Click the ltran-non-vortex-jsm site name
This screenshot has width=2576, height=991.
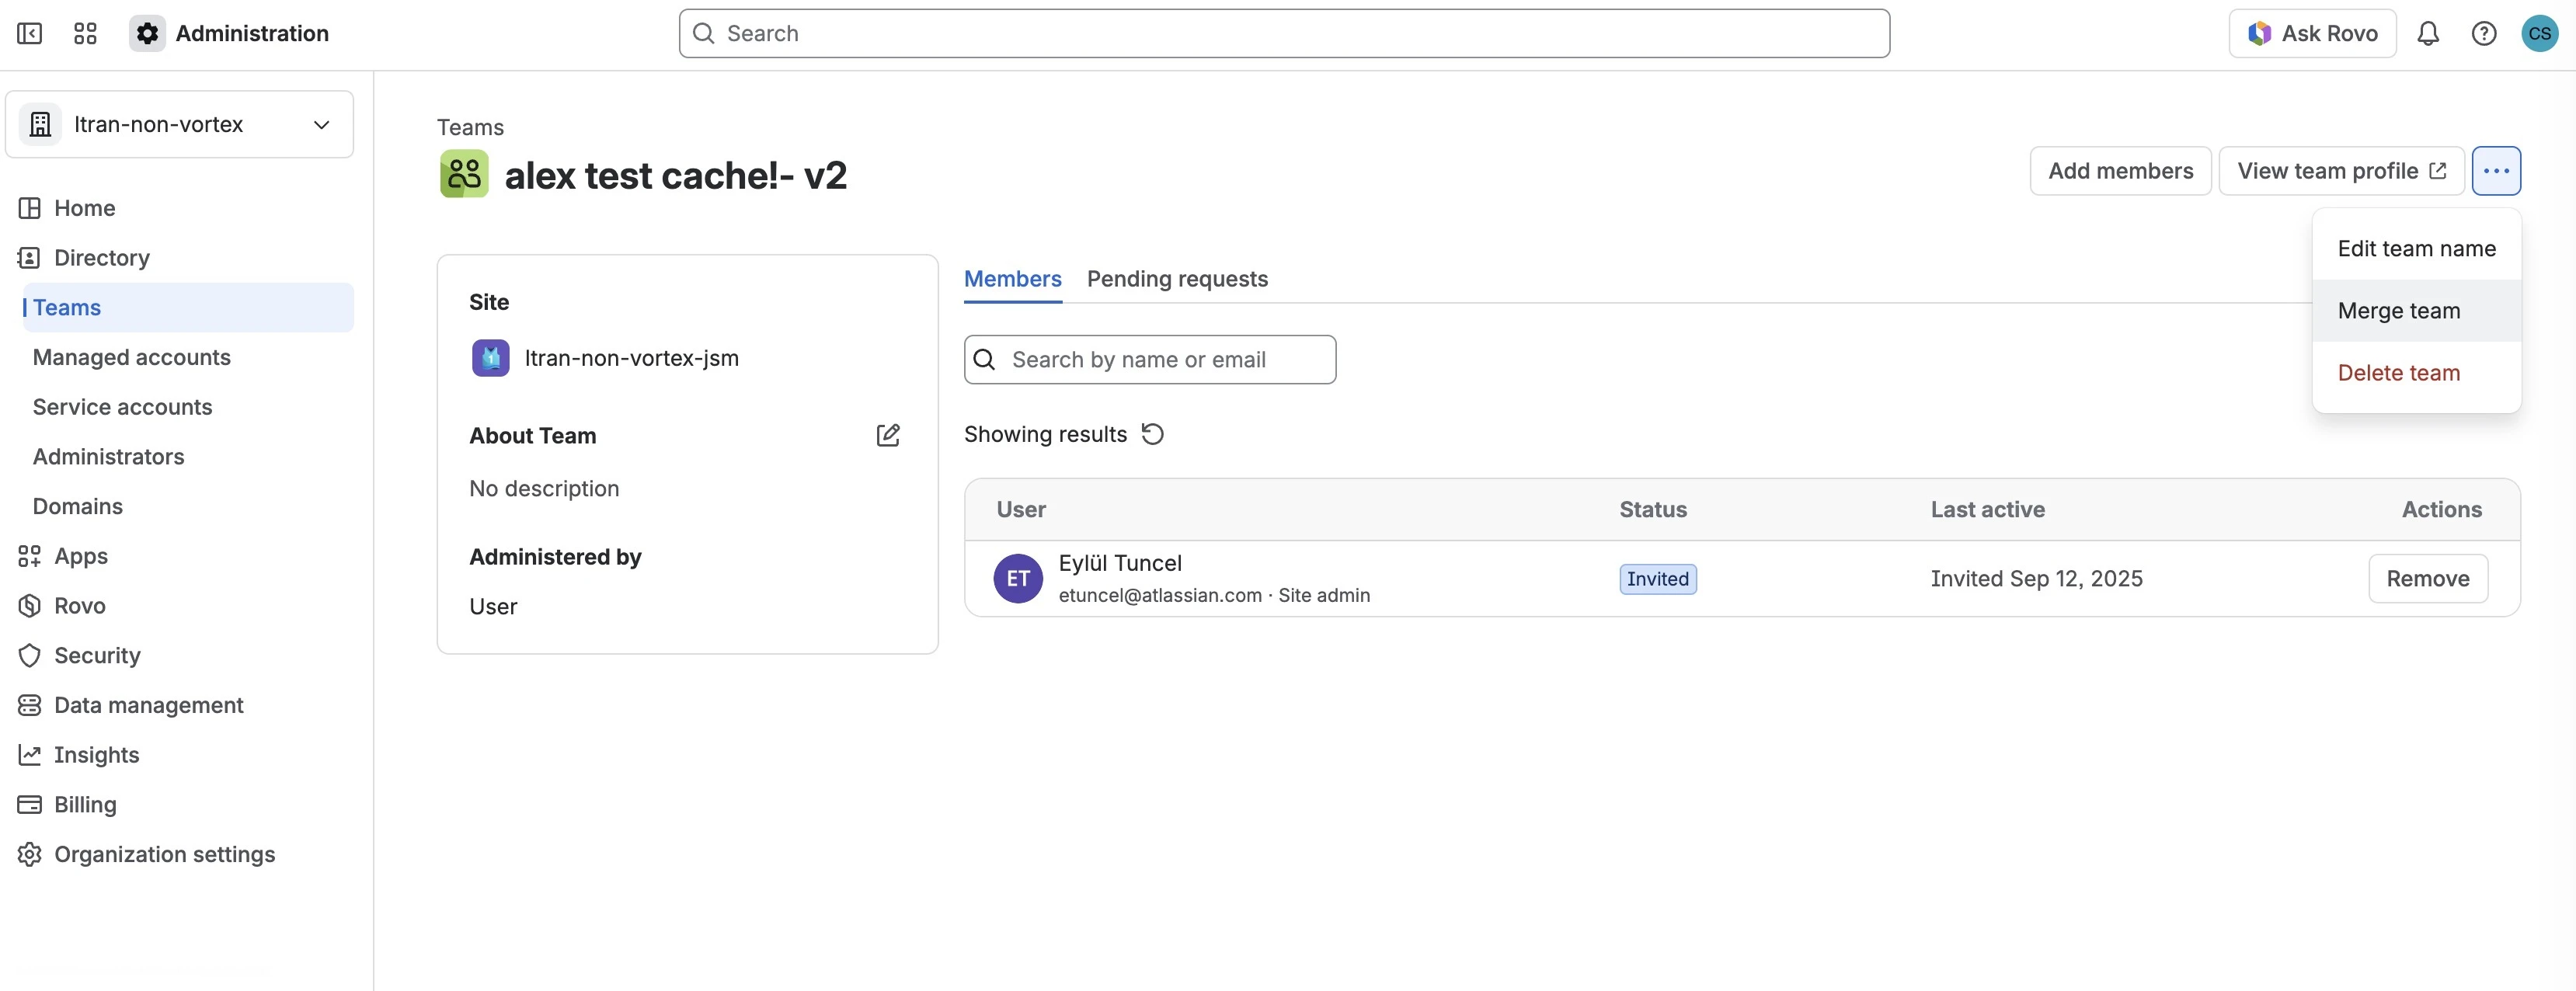pos(632,358)
